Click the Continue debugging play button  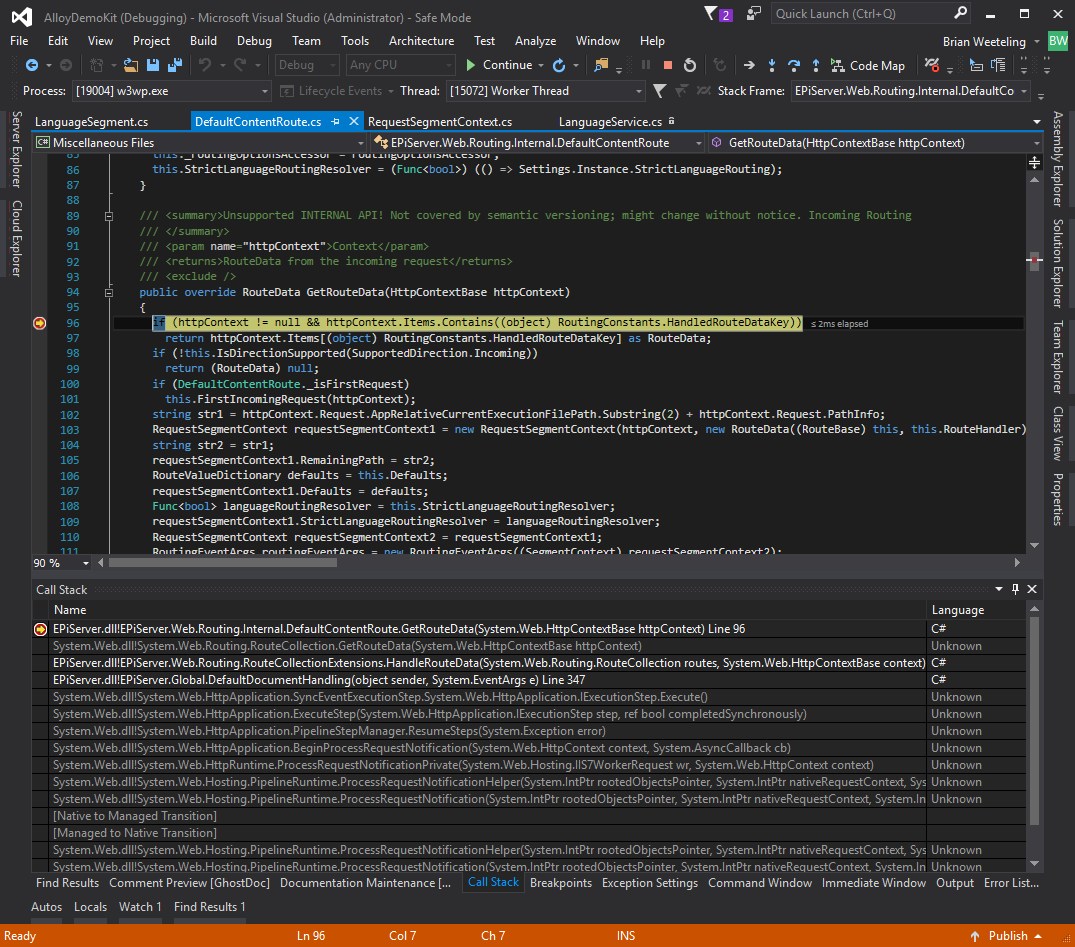[x=499, y=65]
